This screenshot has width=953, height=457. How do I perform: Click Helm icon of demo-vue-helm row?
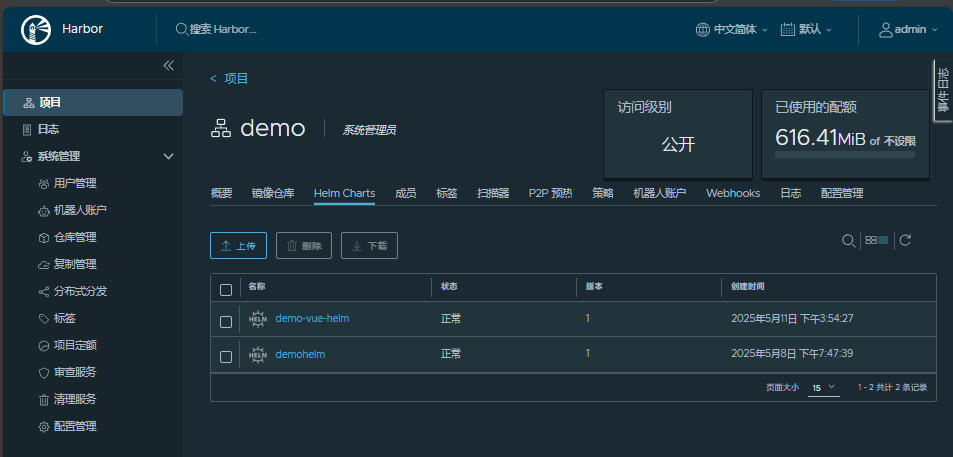258,318
